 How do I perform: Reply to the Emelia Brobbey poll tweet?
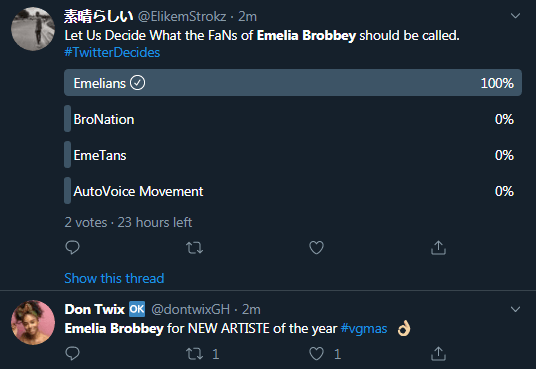point(72,248)
